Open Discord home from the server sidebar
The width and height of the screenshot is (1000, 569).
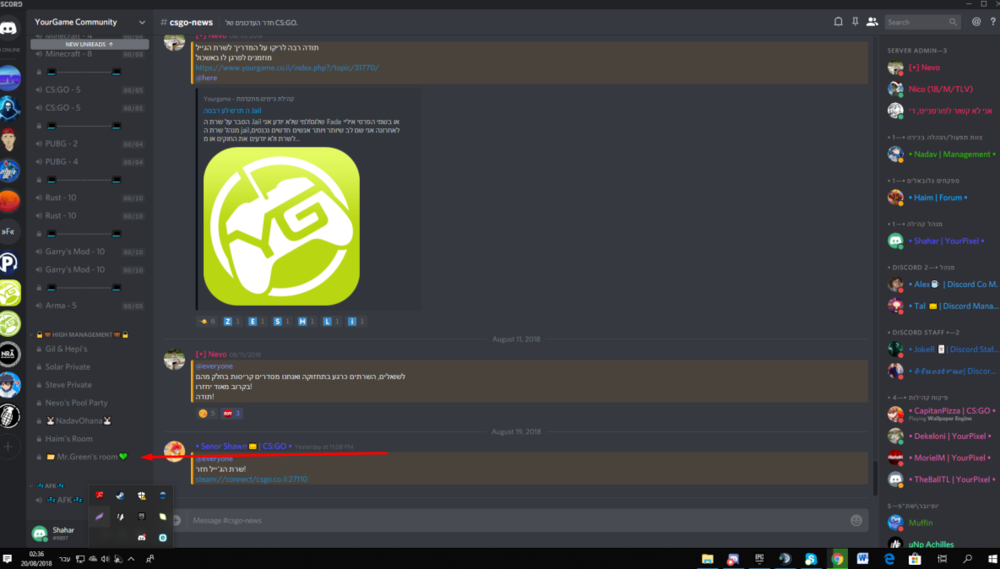(x=8, y=28)
